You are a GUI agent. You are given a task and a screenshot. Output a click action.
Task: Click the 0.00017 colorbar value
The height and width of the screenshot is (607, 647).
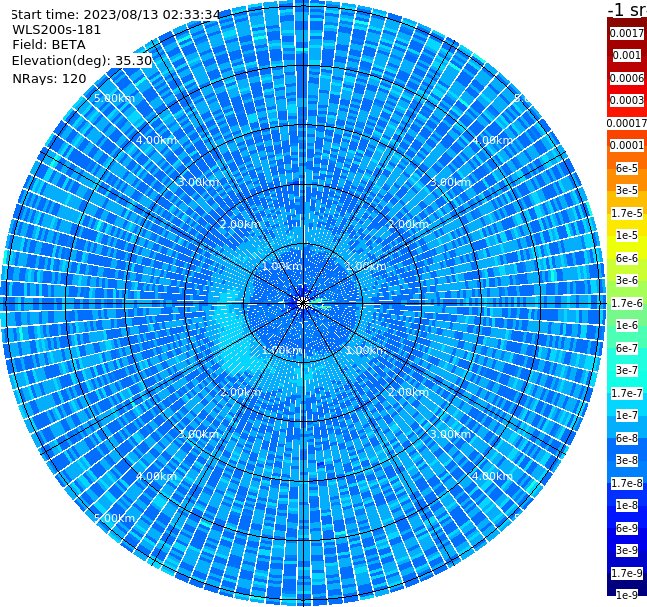(627, 123)
